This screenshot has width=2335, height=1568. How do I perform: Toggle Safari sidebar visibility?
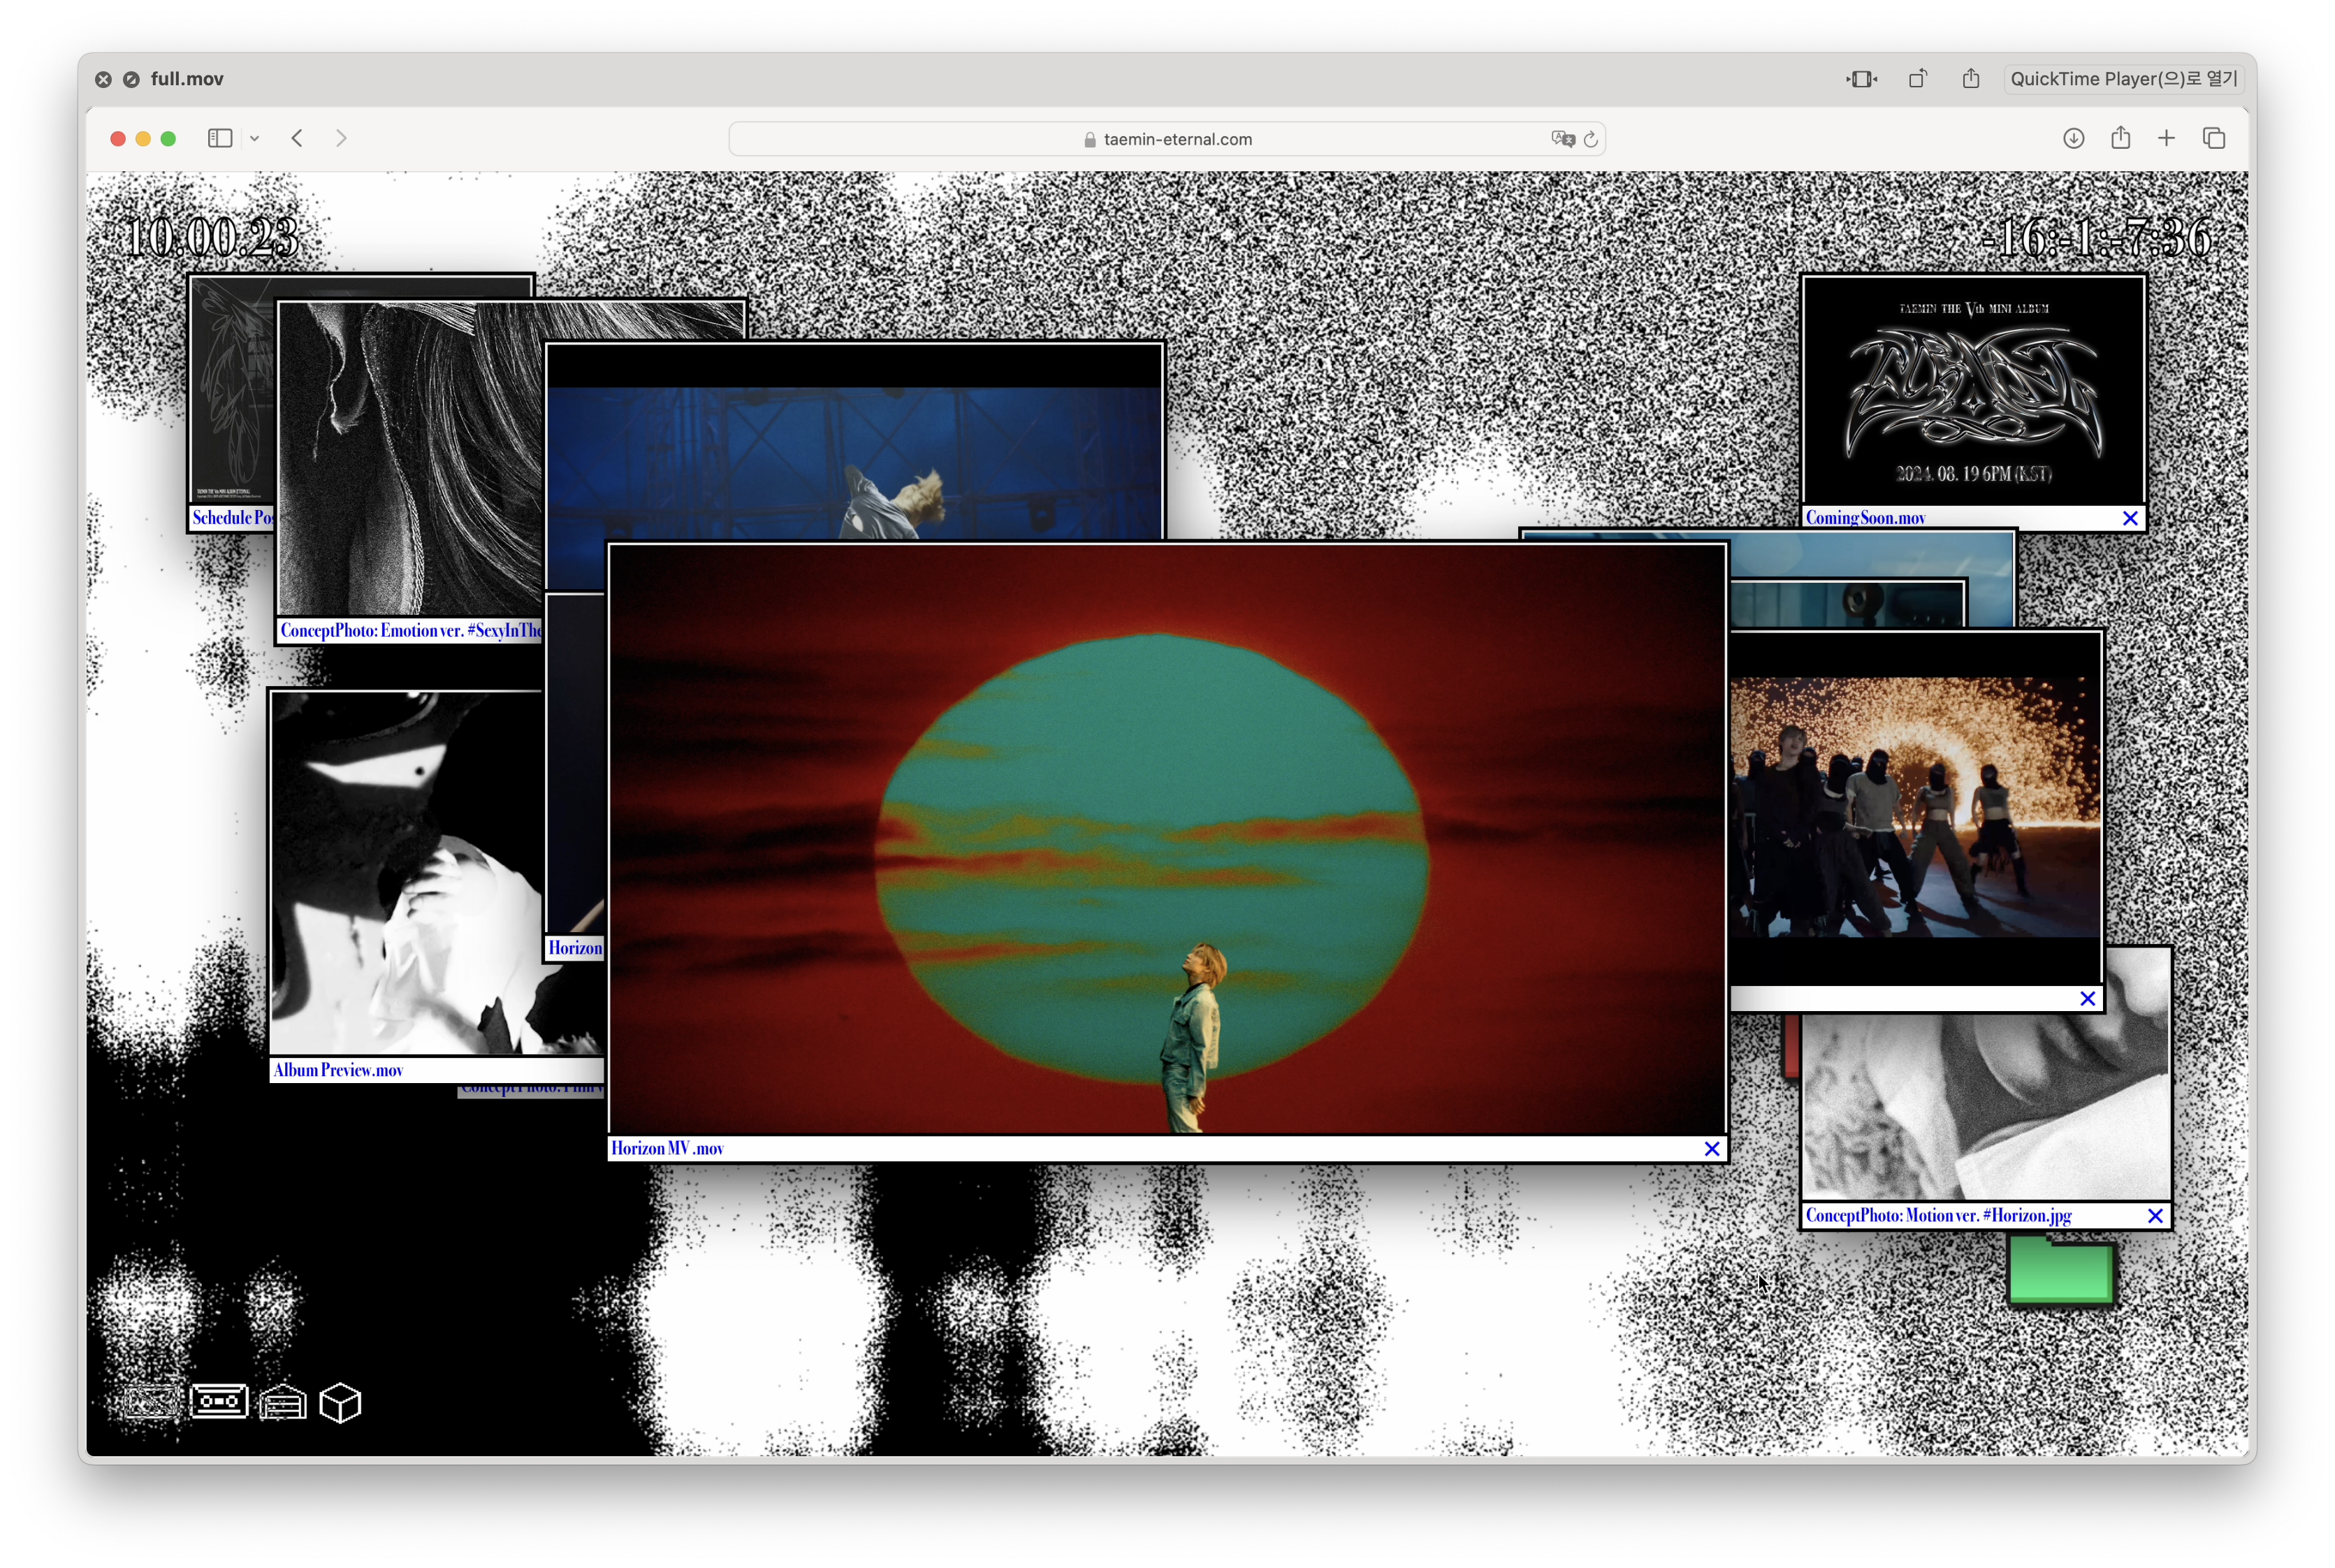[220, 138]
